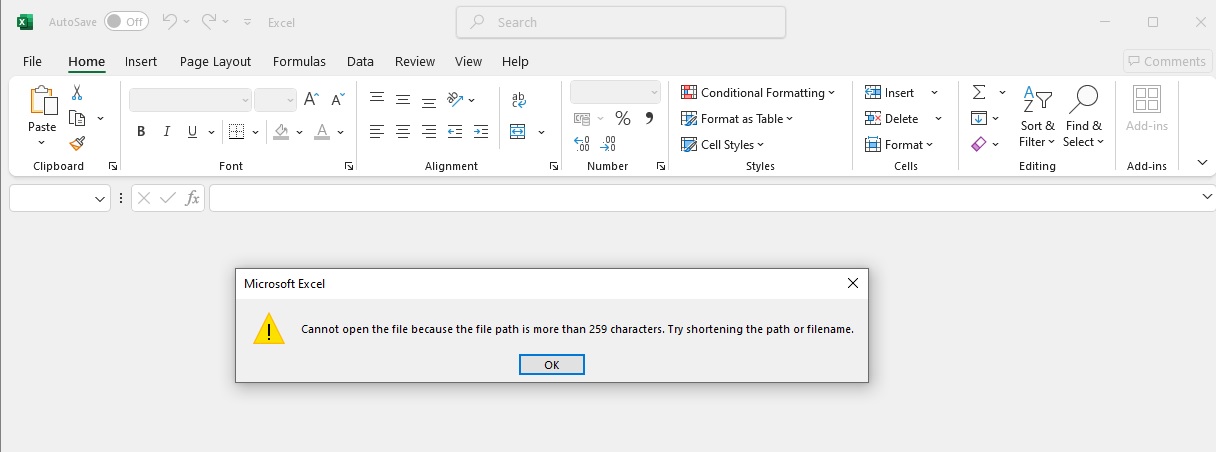Click Center alignment icon
This screenshot has height=452, width=1216.
coord(403,131)
